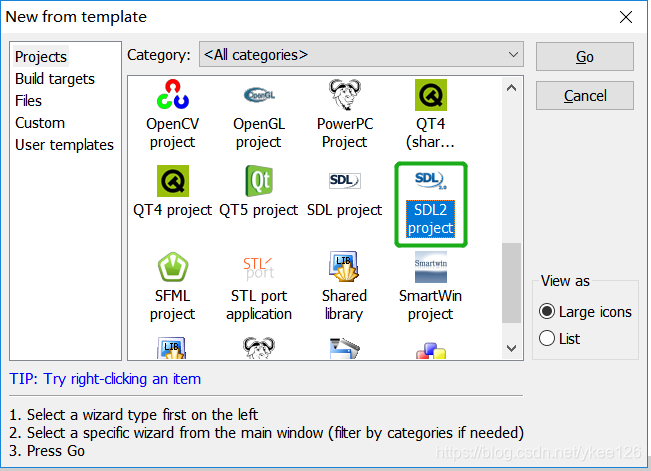651x471 pixels.
Task: Select the SDL2 project template icon
Action: pyautogui.click(x=431, y=180)
